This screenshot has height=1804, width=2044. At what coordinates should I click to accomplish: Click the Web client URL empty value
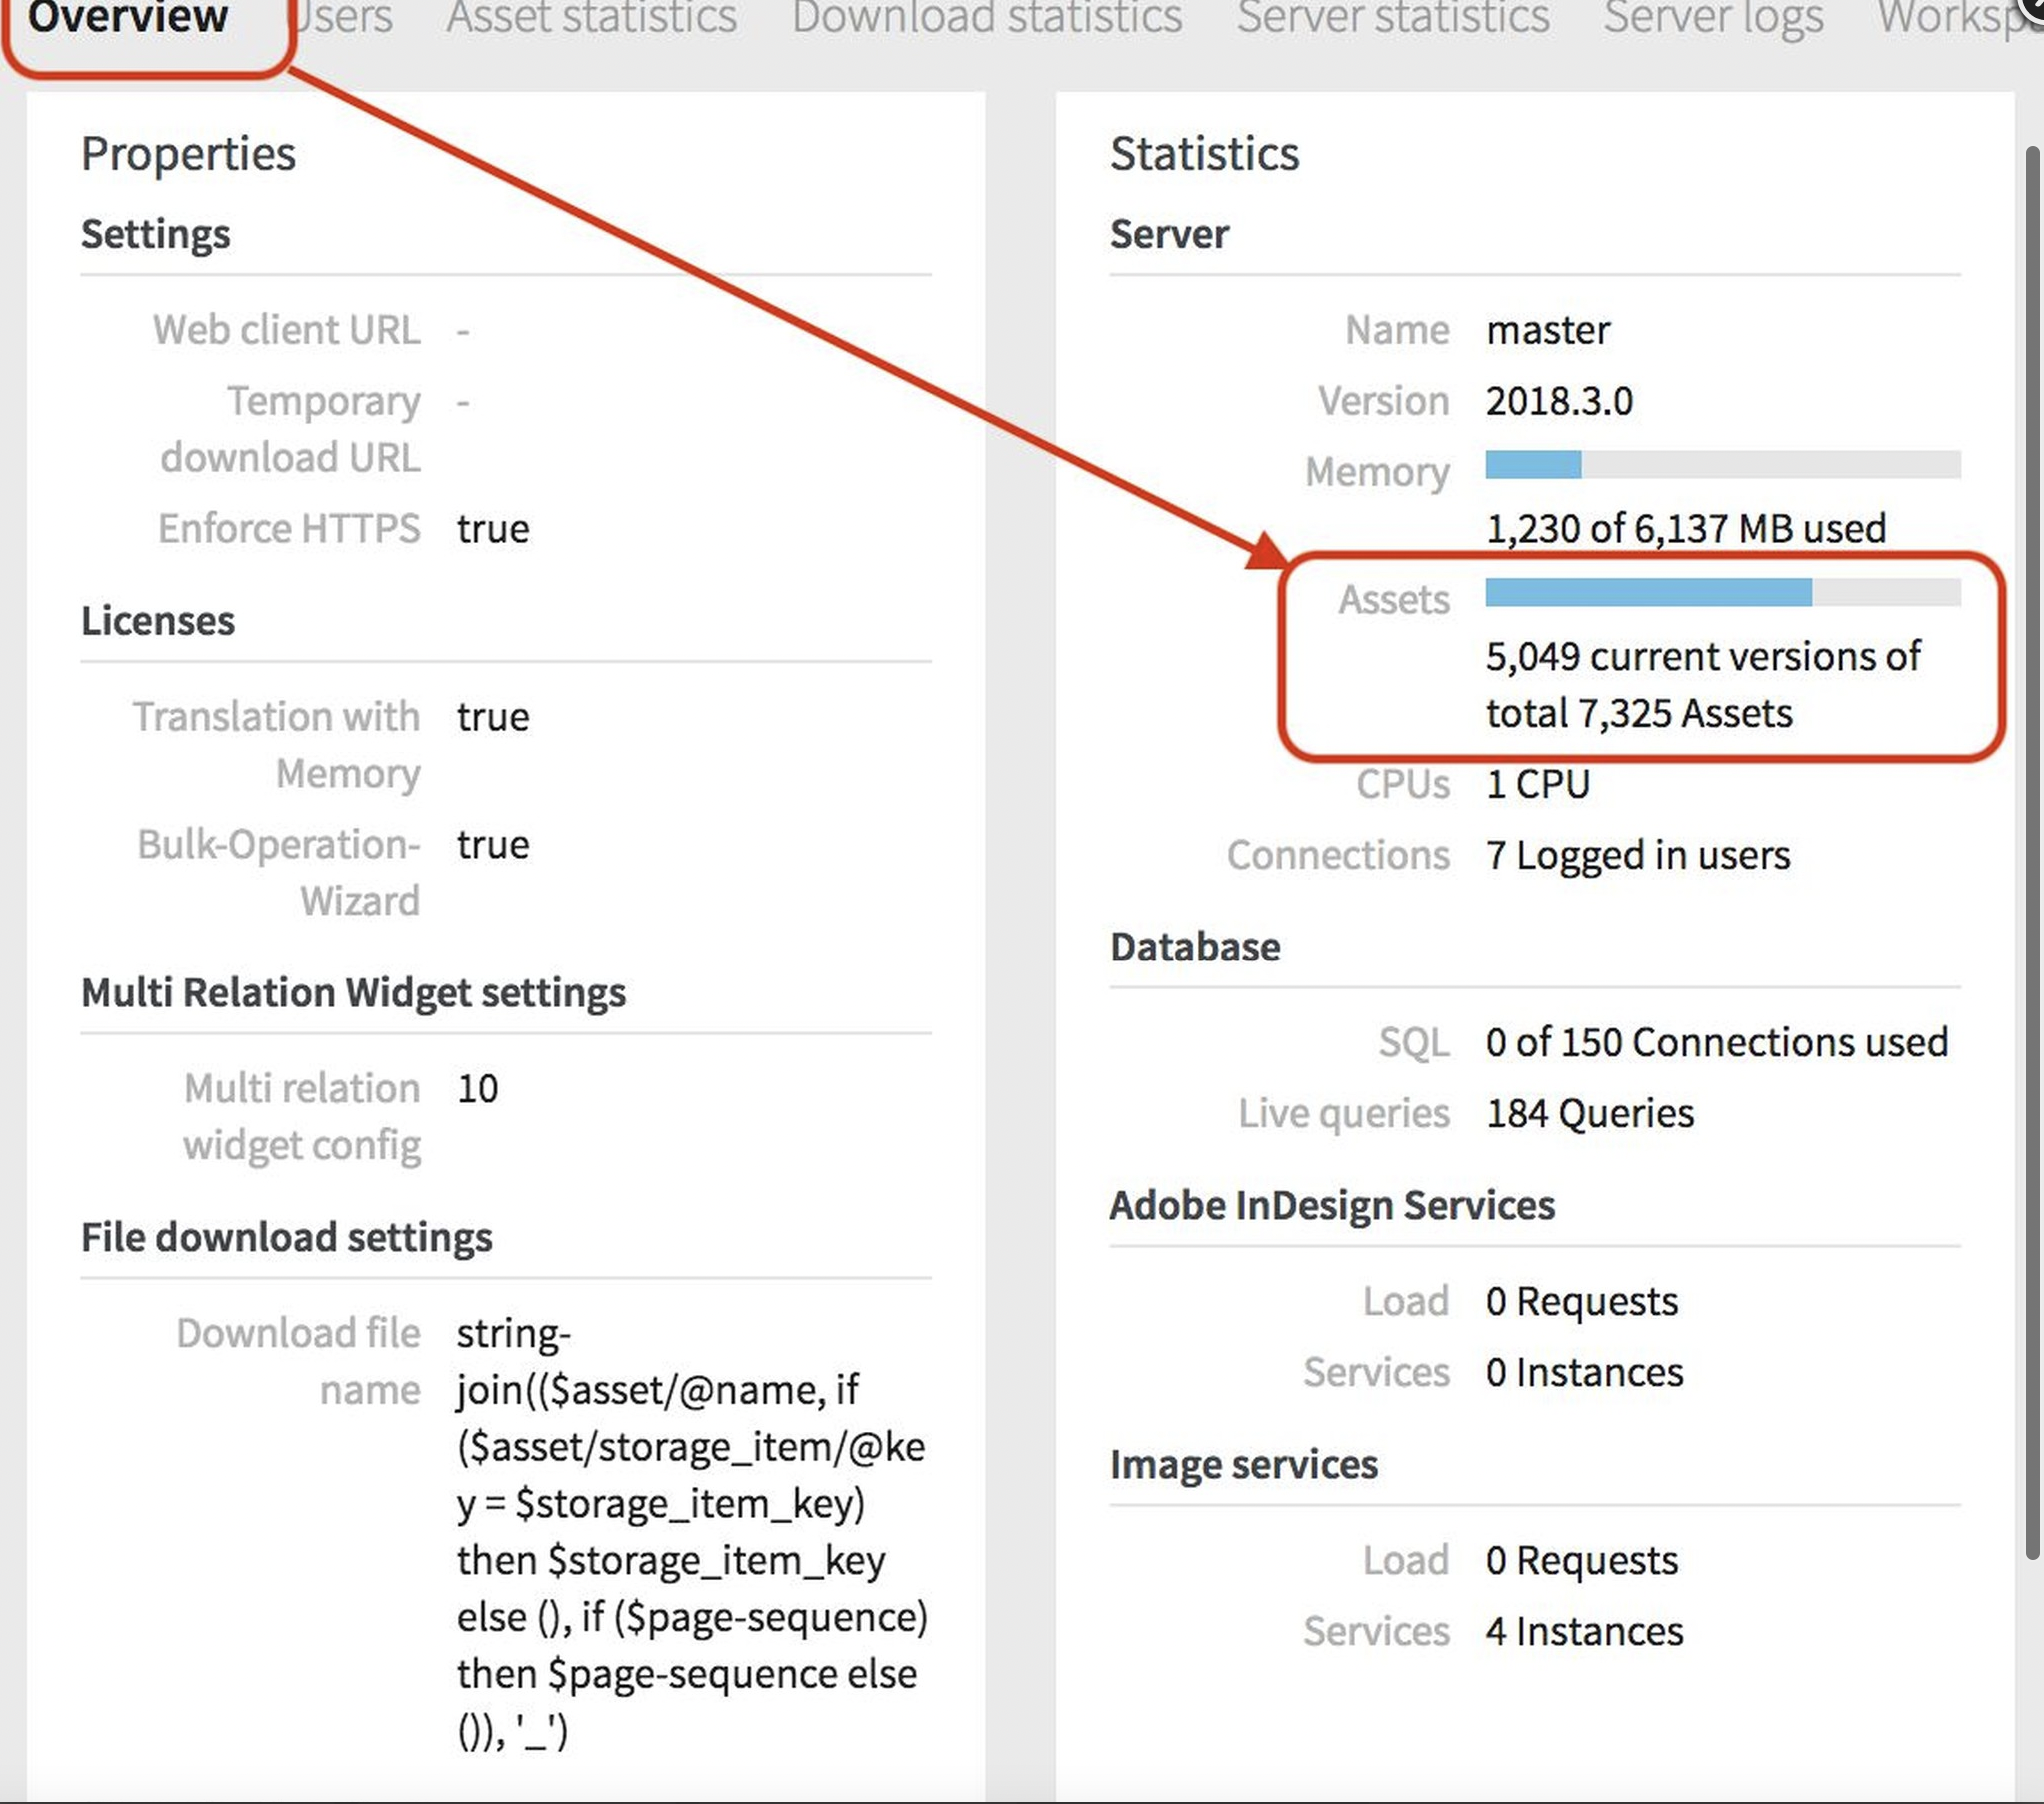(x=464, y=329)
